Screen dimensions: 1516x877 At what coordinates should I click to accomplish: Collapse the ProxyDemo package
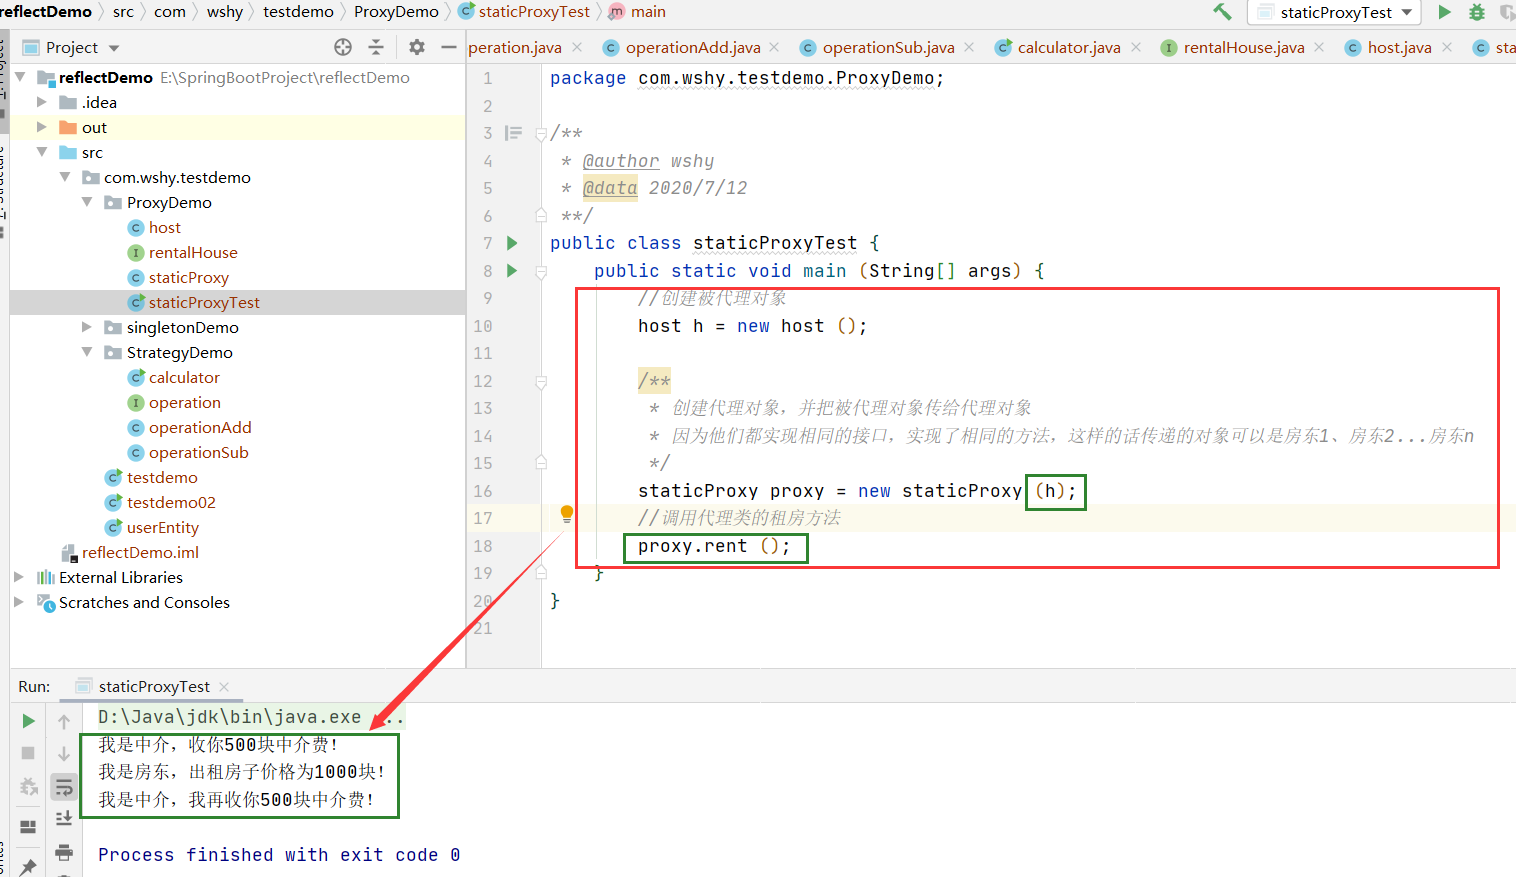click(87, 202)
